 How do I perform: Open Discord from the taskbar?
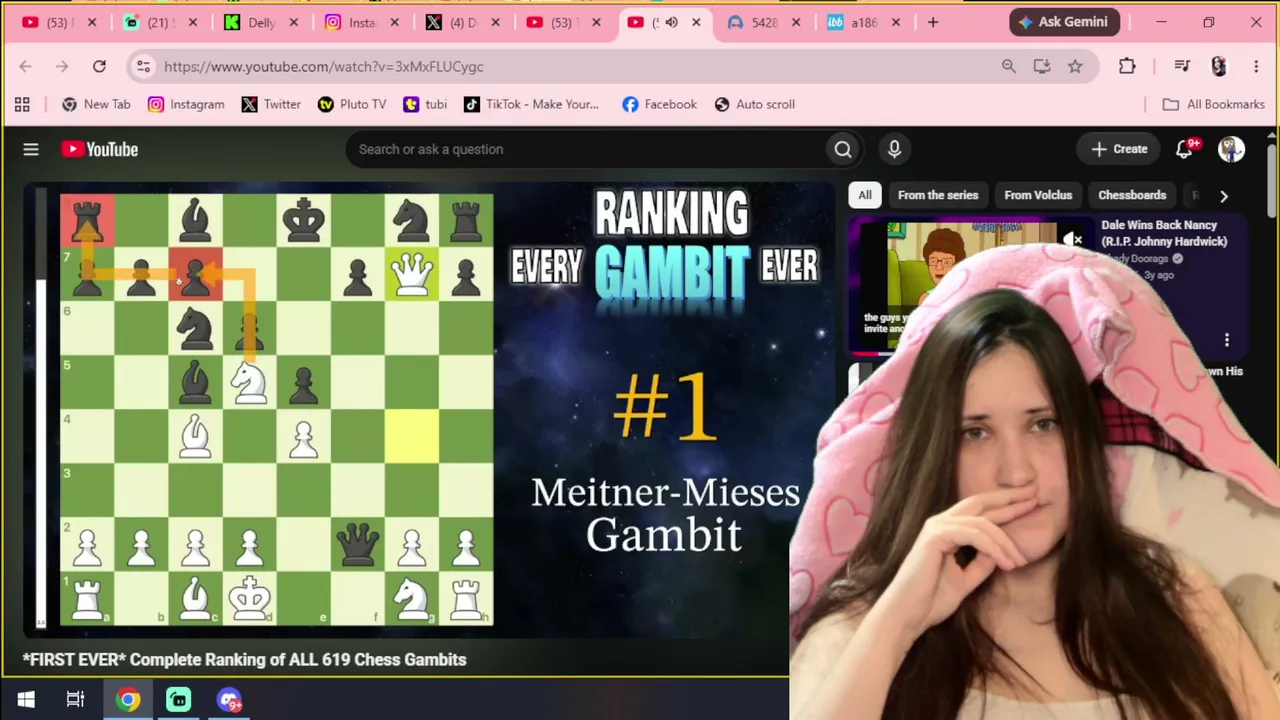click(229, 699)
